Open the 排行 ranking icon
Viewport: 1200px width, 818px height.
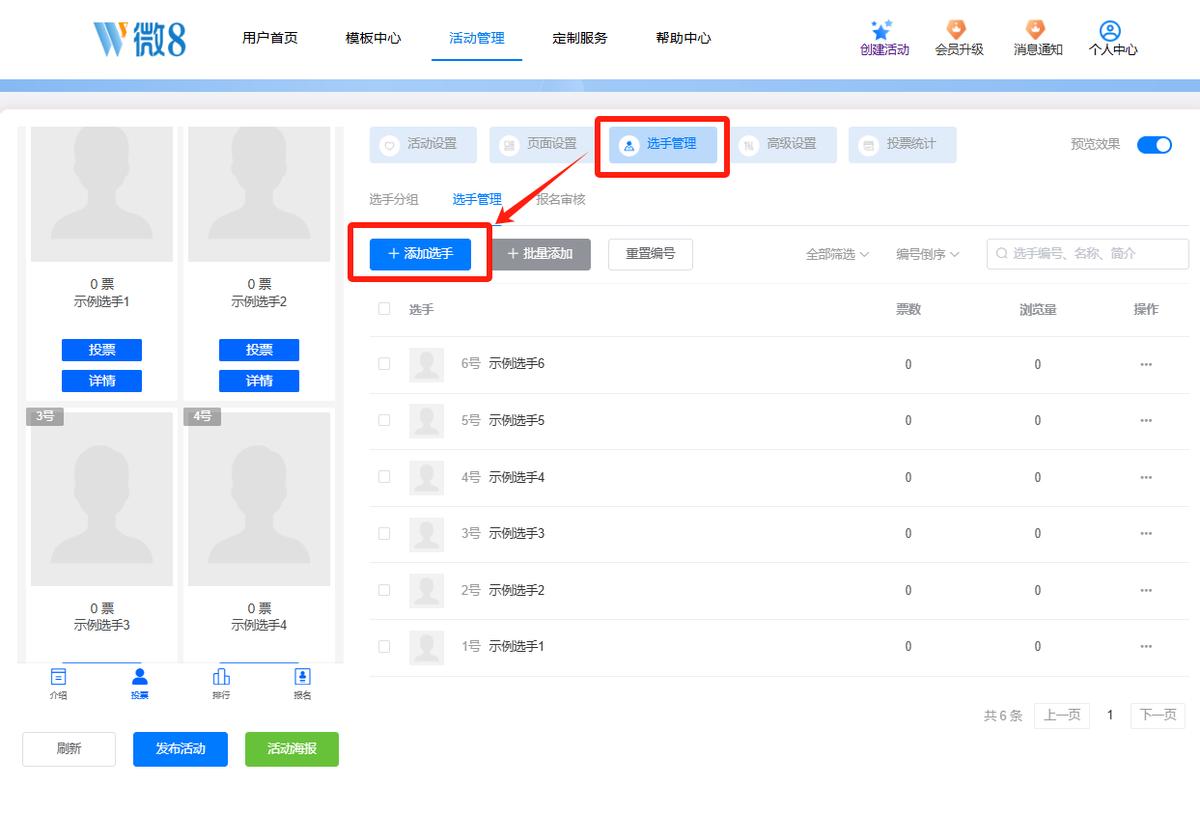tap(221, 677)
